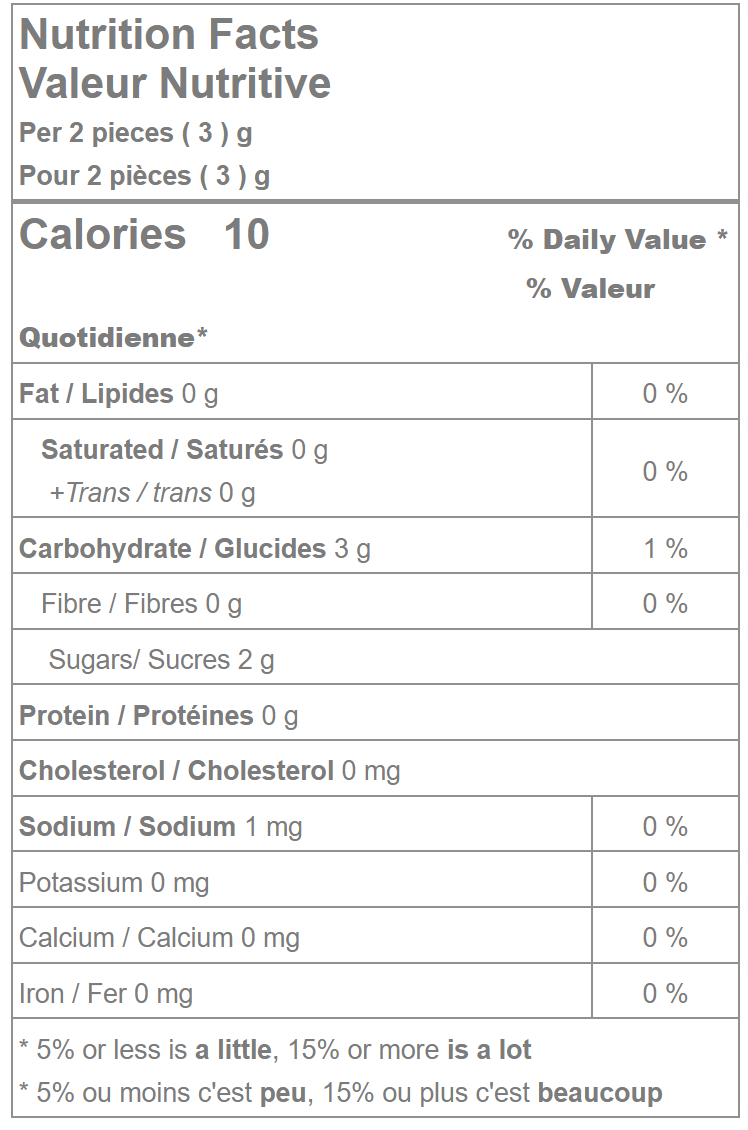Click the 1 % value for Carbohydrate
The image size is (748, 1130).
(x=665, y=549)
